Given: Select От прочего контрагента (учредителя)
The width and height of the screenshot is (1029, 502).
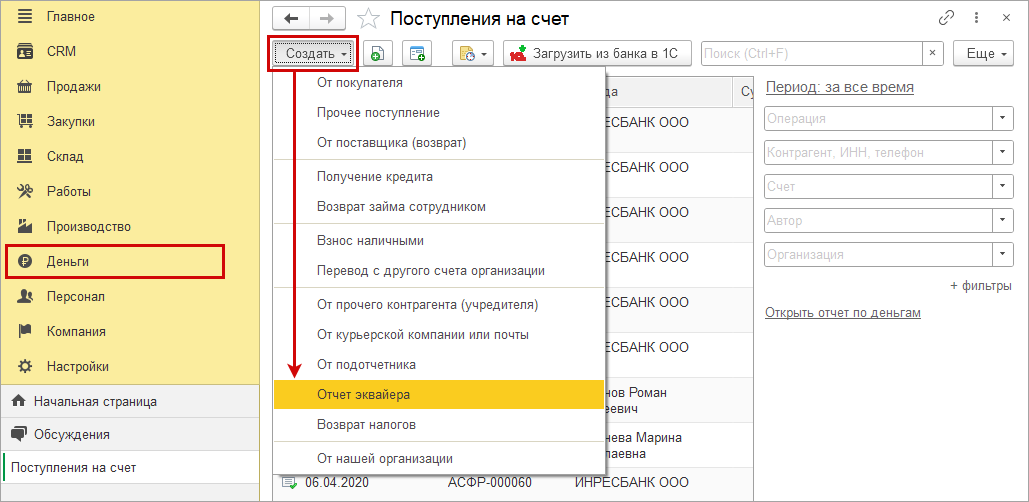Looking at the screenshot, I should (438, 305).
